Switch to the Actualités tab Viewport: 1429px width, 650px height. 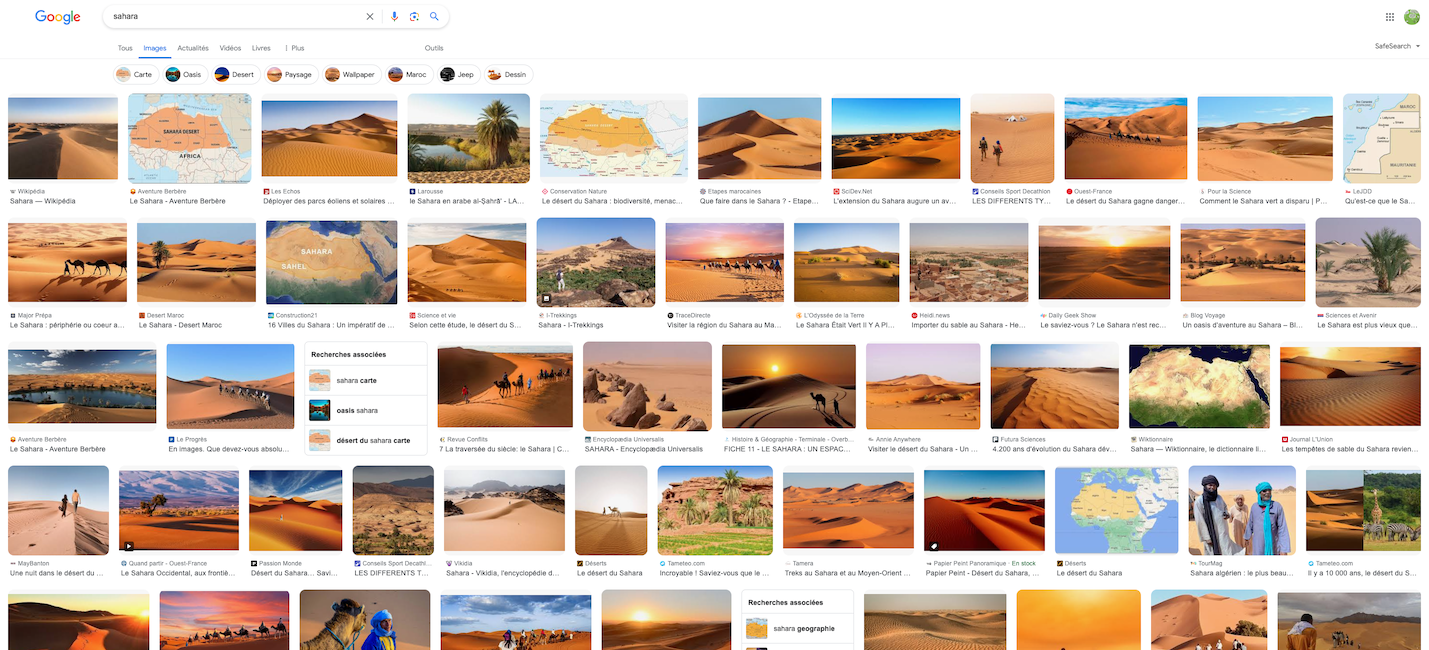pyautogui.click(x=193, y=48)
